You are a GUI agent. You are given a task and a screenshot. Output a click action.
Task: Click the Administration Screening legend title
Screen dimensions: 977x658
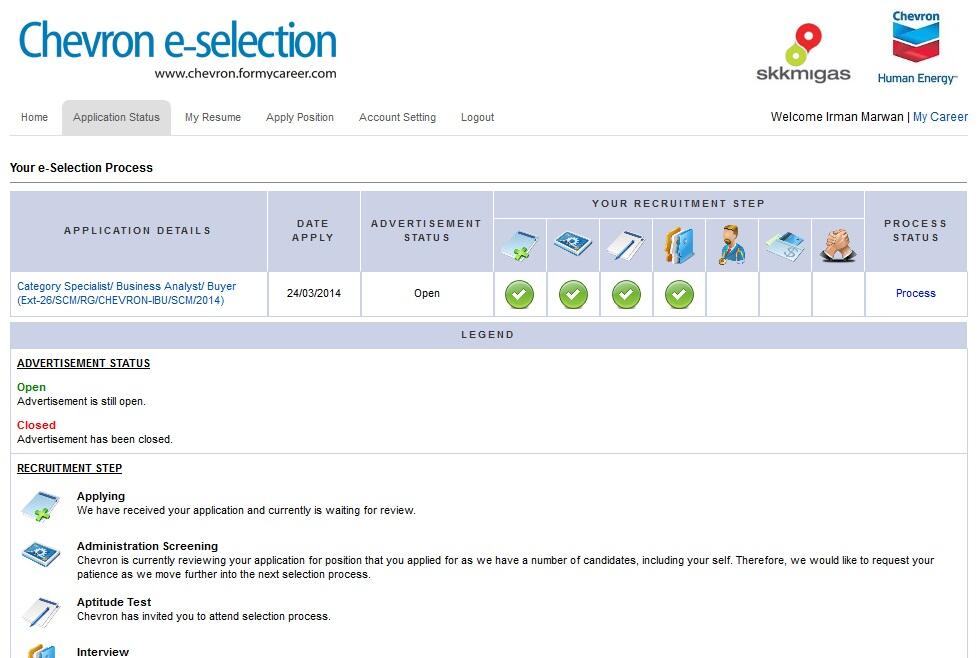(147, 546)
